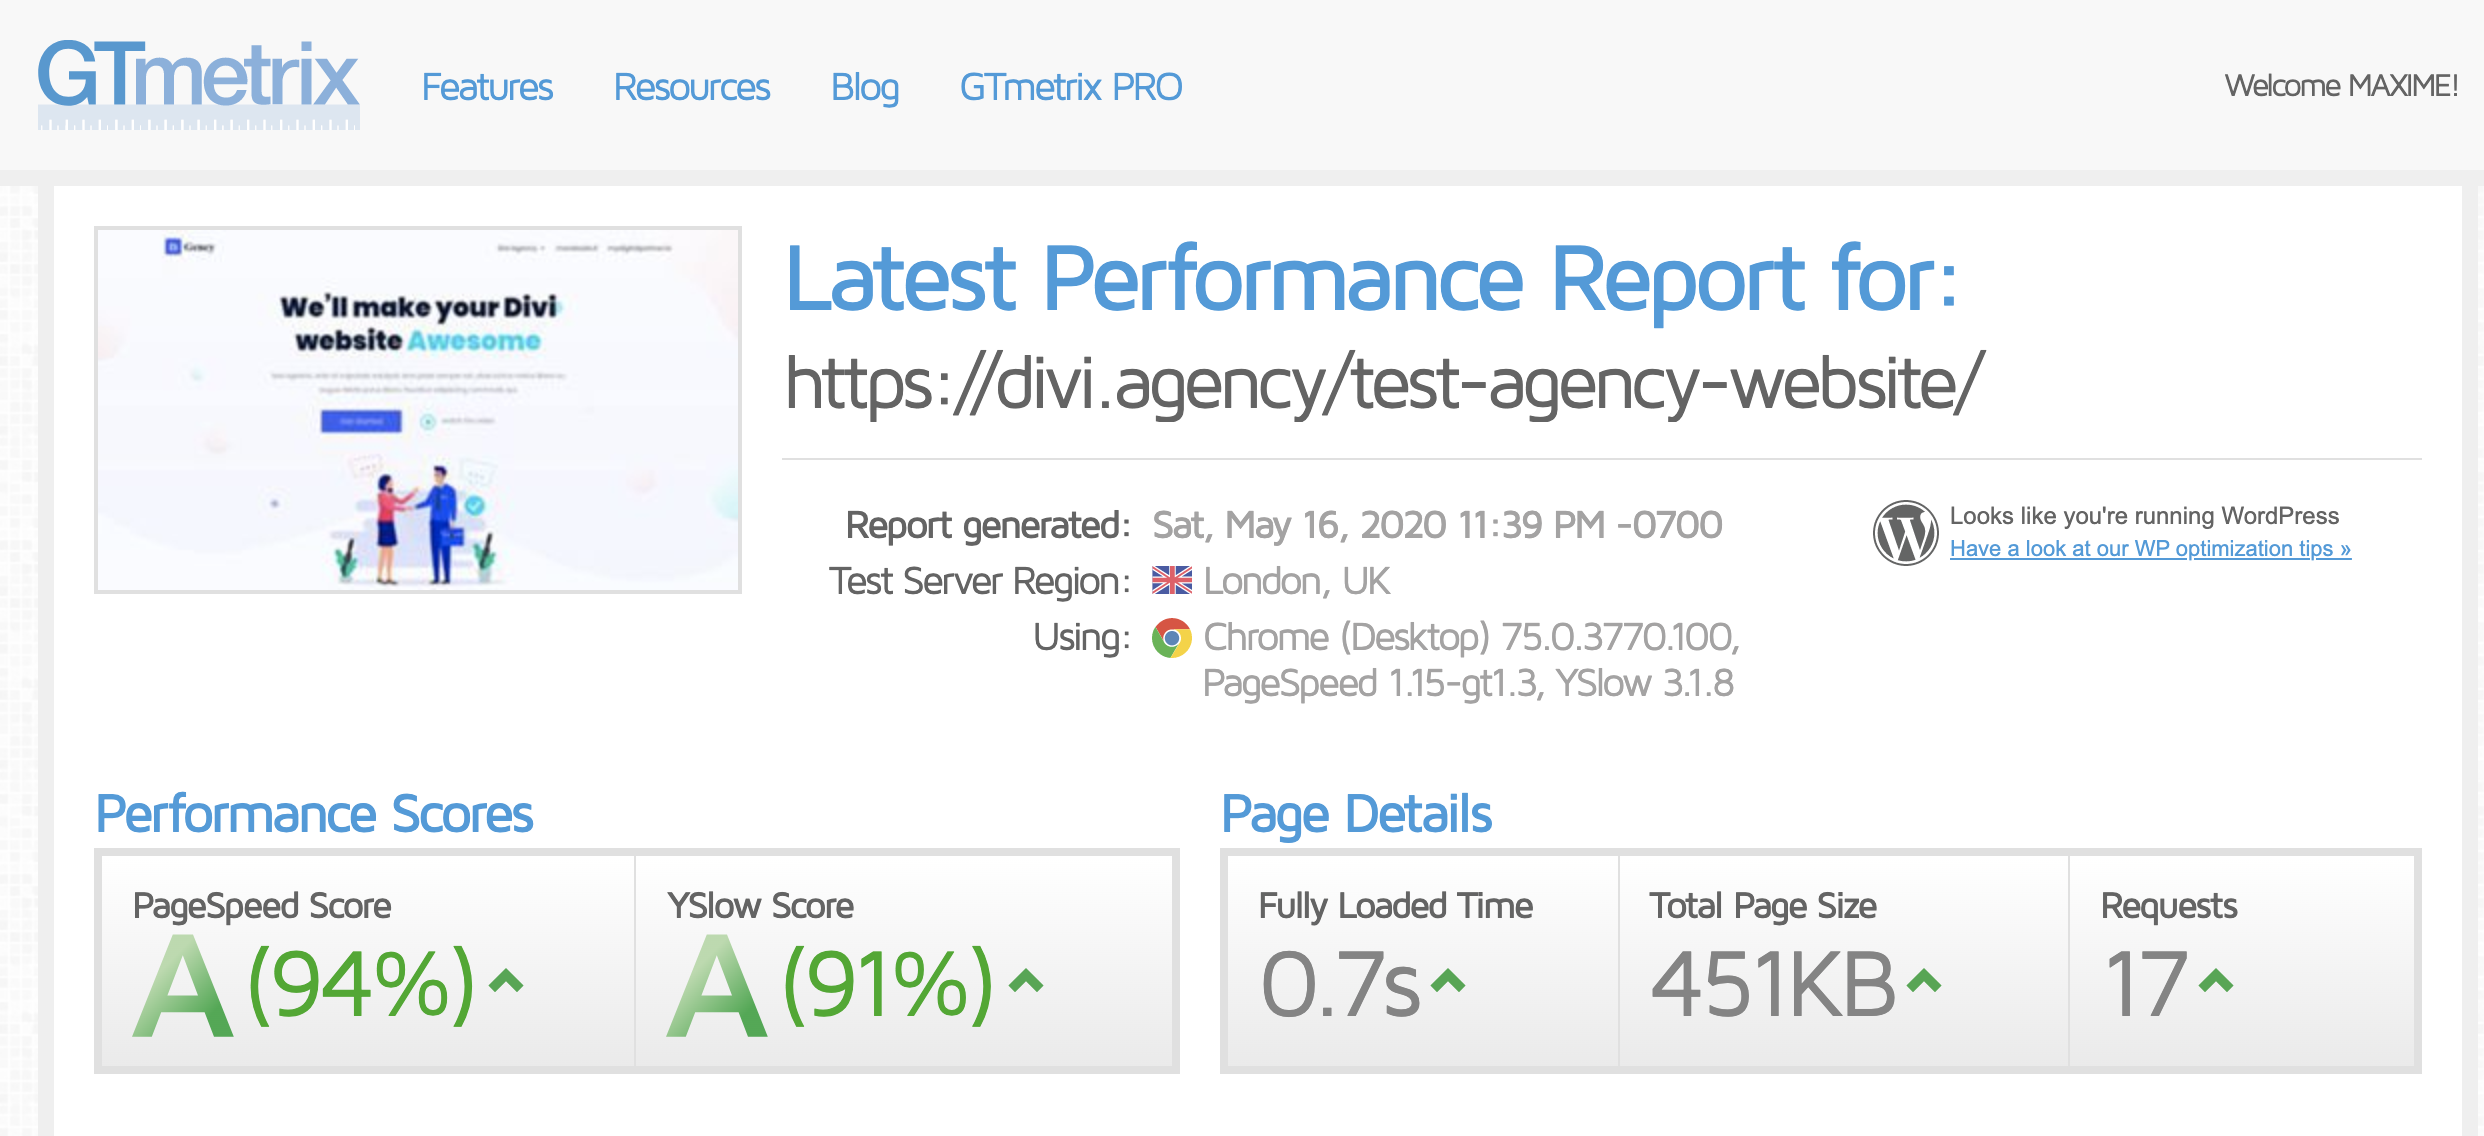
Task: Open the Resources menu item
Action: point(692,87)
